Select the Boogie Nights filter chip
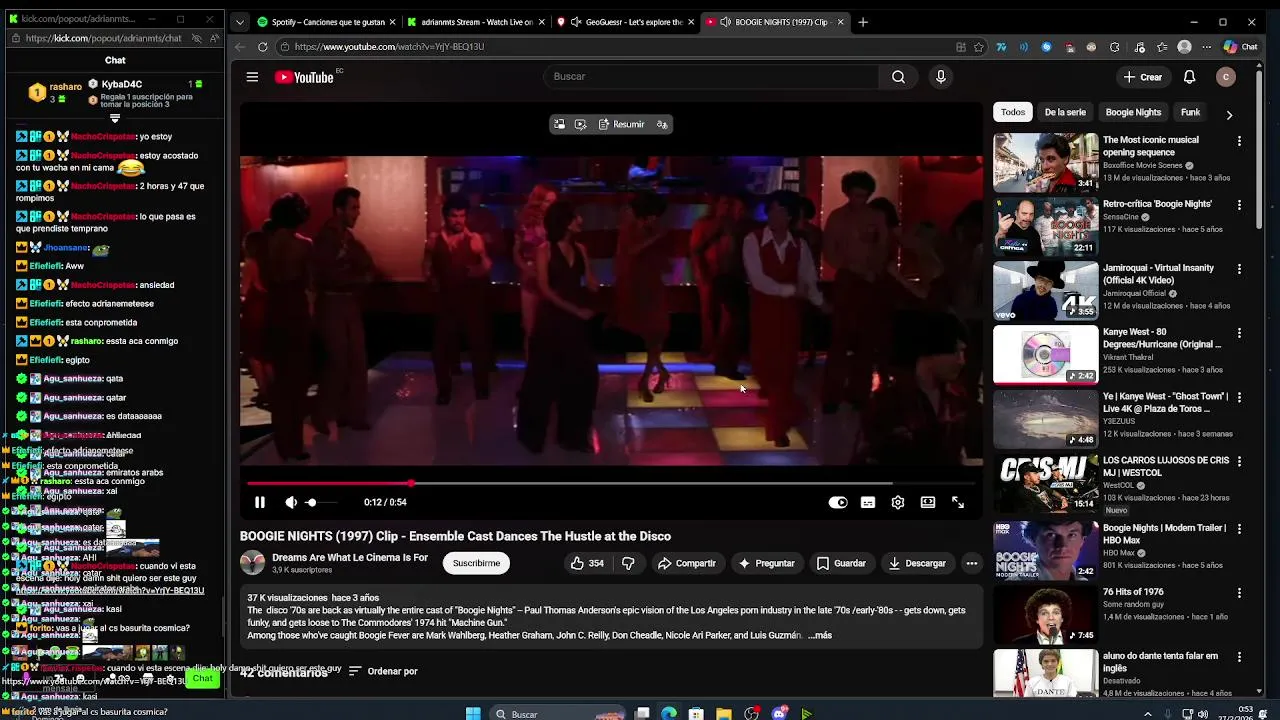The image size is (1280, 720). click(1133, 113)
